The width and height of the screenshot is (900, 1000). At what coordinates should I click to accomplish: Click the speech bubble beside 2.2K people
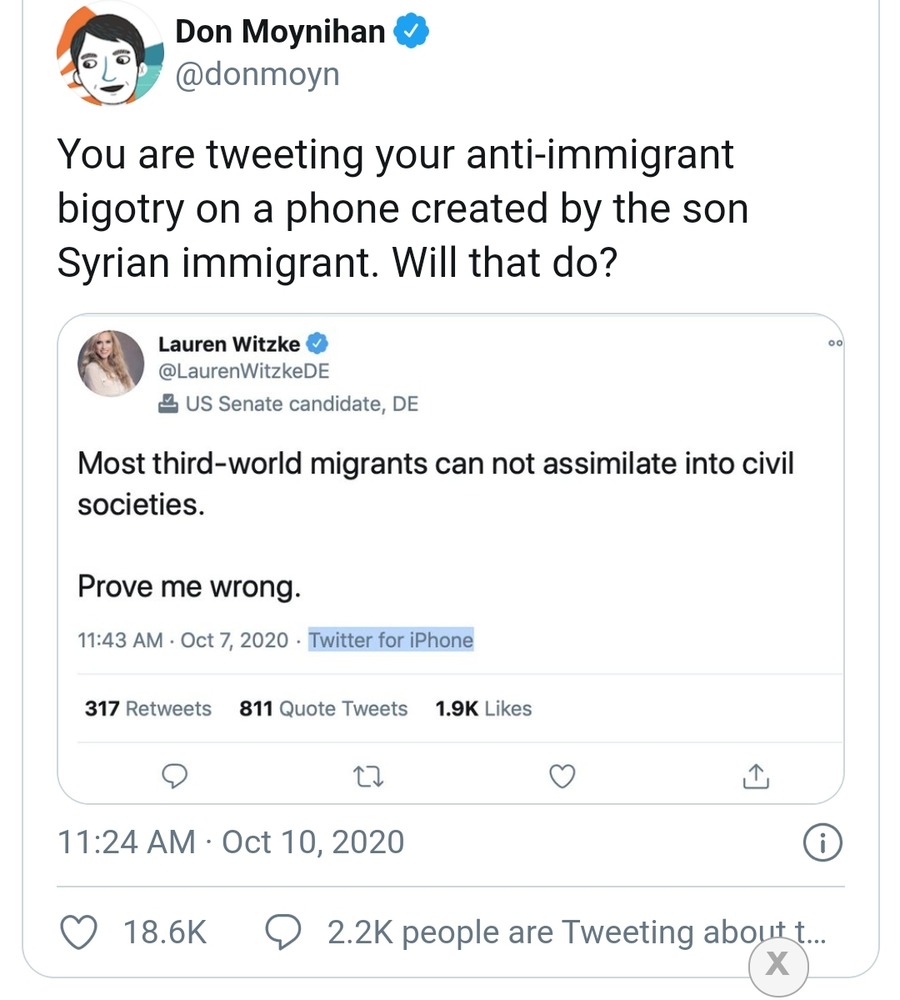pyautogui.click(x=284, y=932)
